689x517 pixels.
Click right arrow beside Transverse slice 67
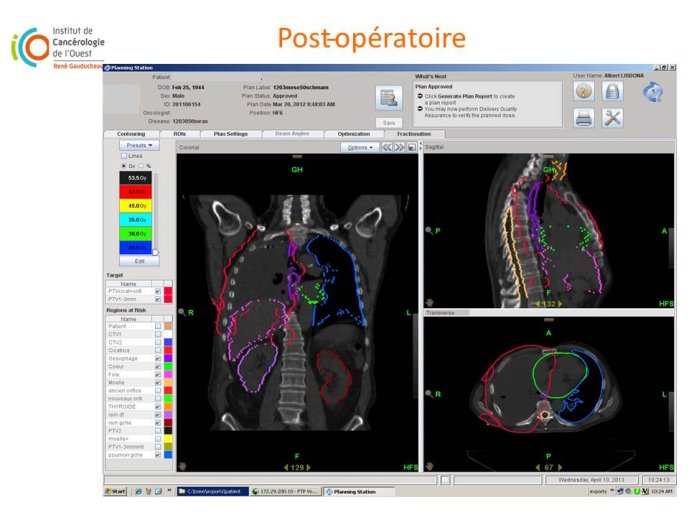coord(559,467)
